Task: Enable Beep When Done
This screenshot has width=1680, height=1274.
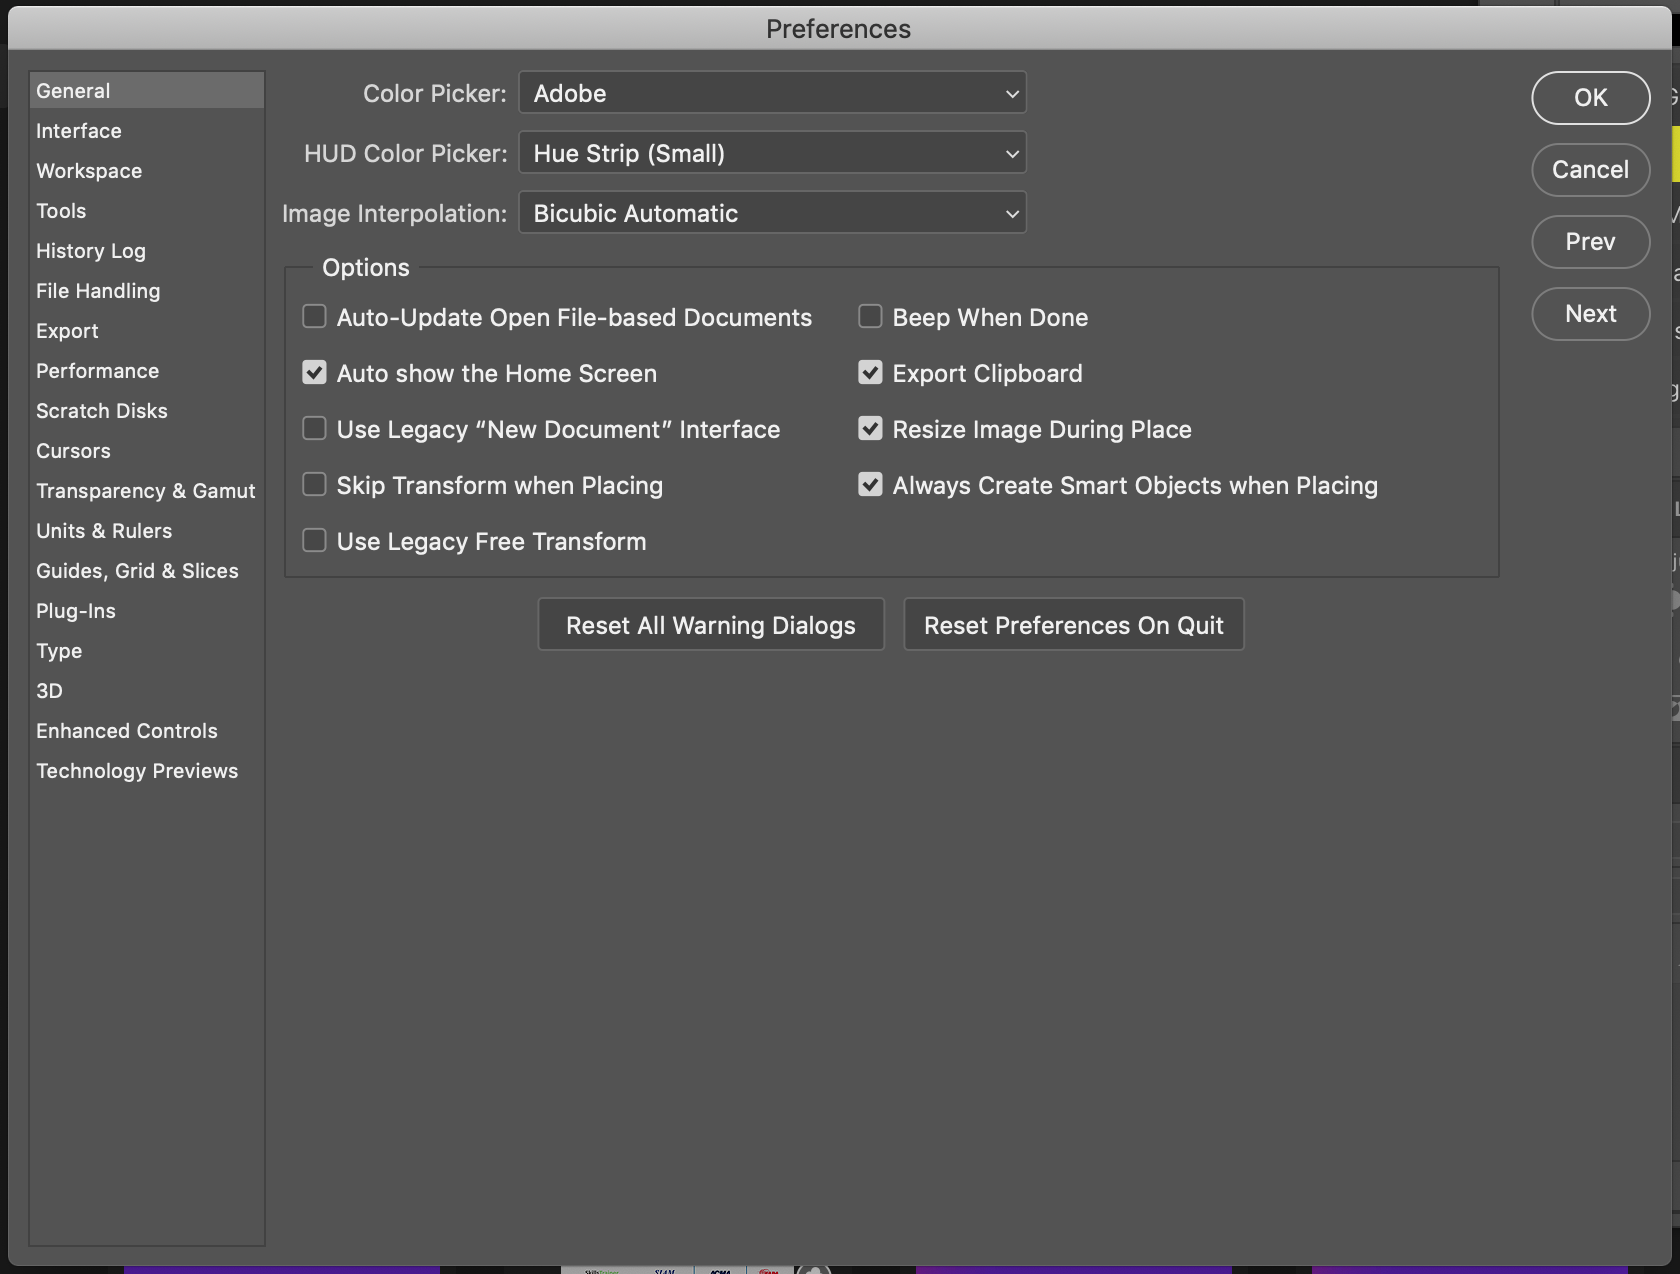Action: click(869, 316)
